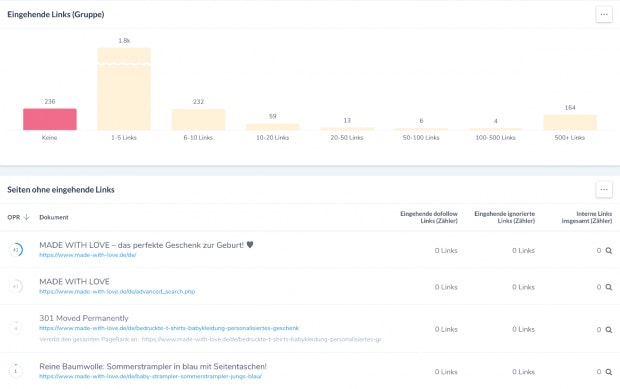Select the 1-5 Links bar

pos(124,89)
